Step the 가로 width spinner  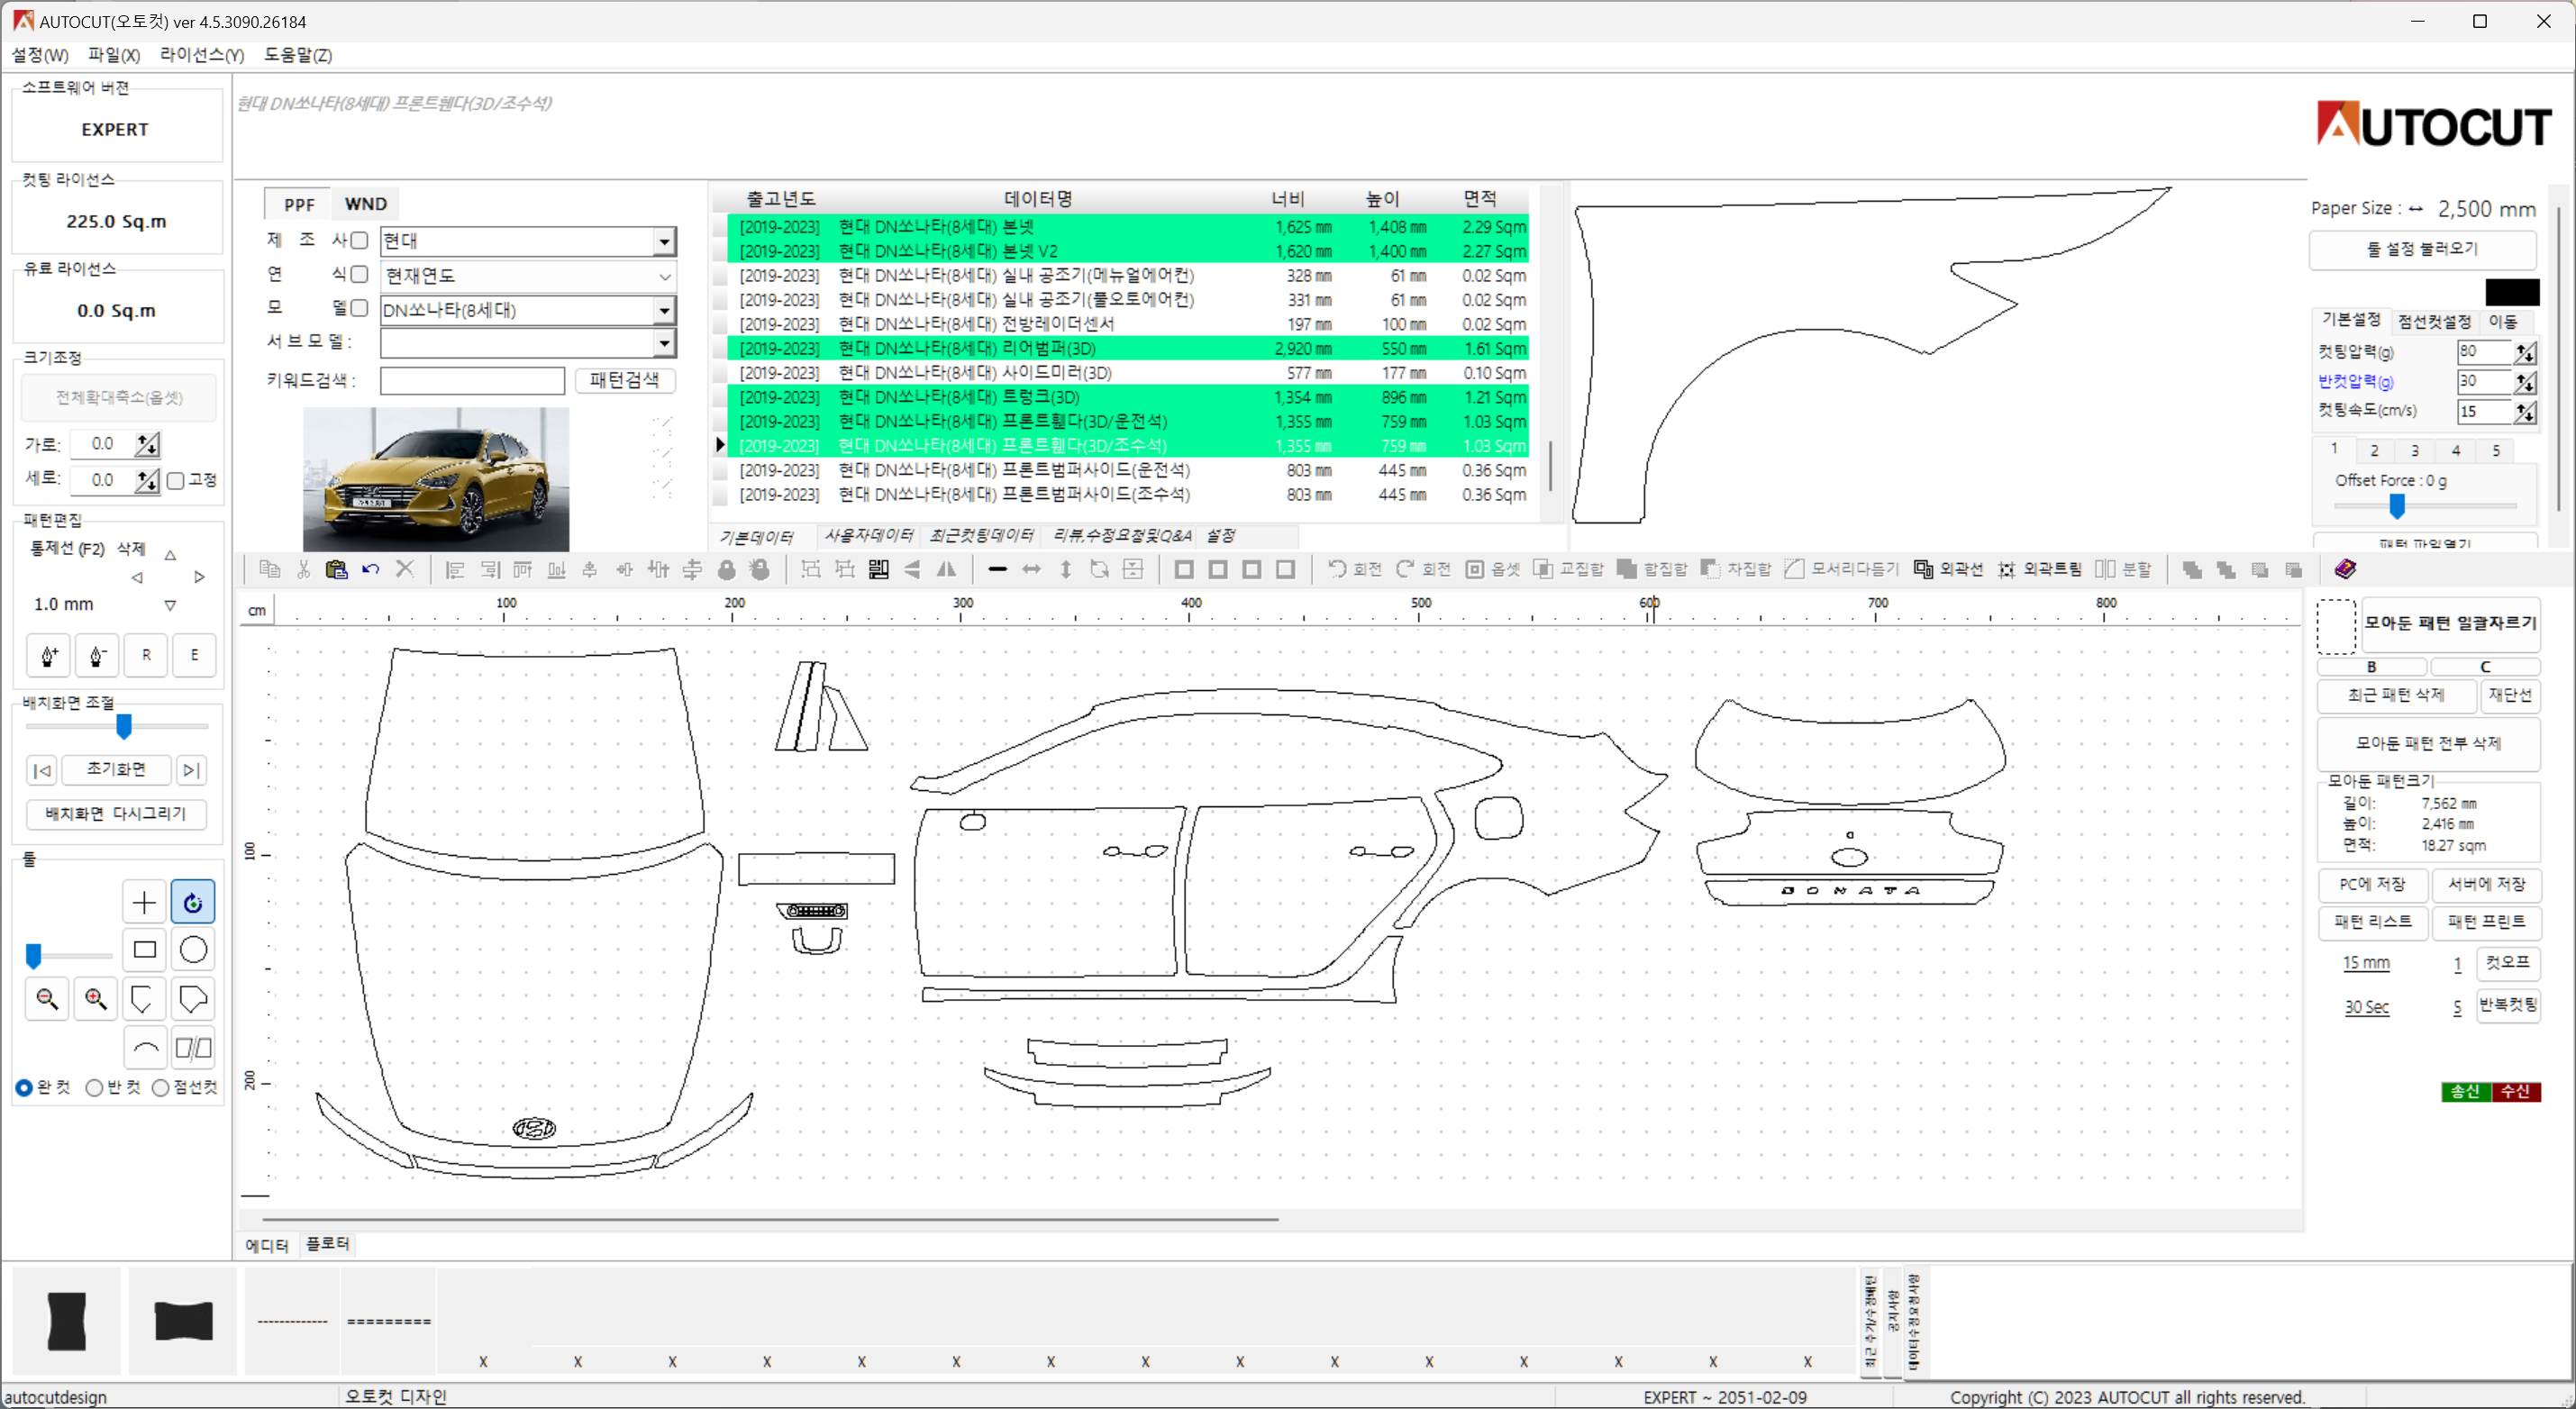pos(148,444)
